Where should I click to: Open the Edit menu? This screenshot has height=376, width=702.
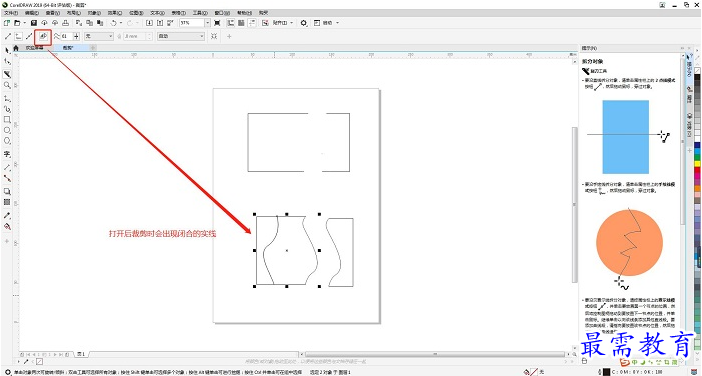pos(32,13)
